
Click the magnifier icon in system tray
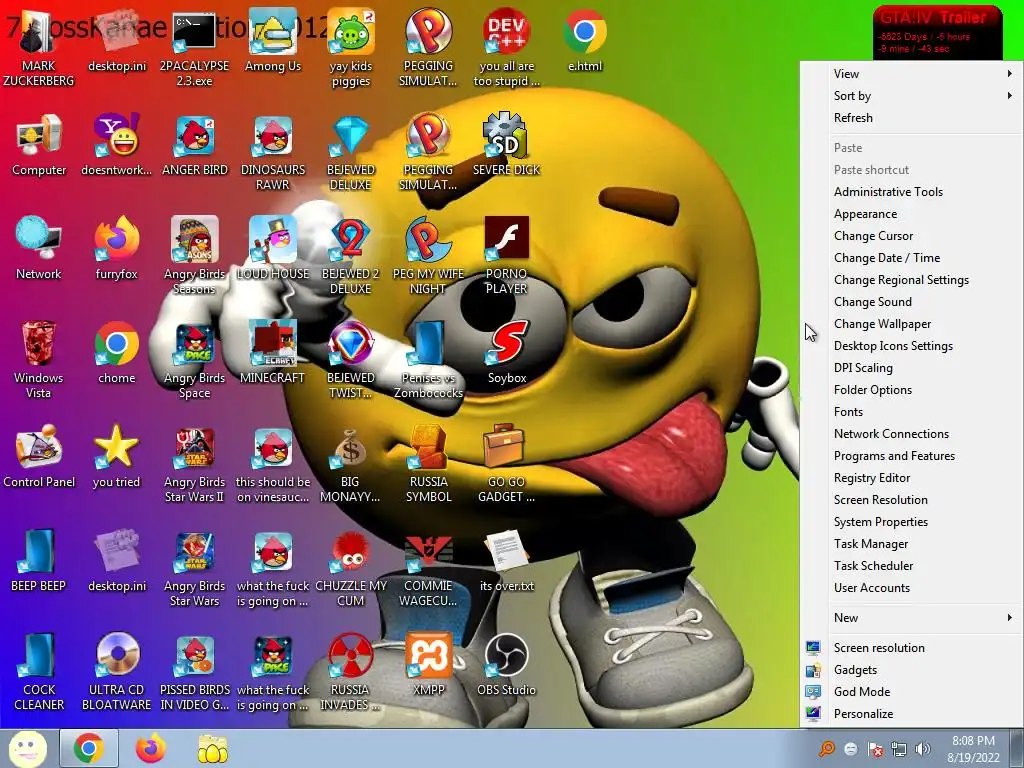(827, 749)
